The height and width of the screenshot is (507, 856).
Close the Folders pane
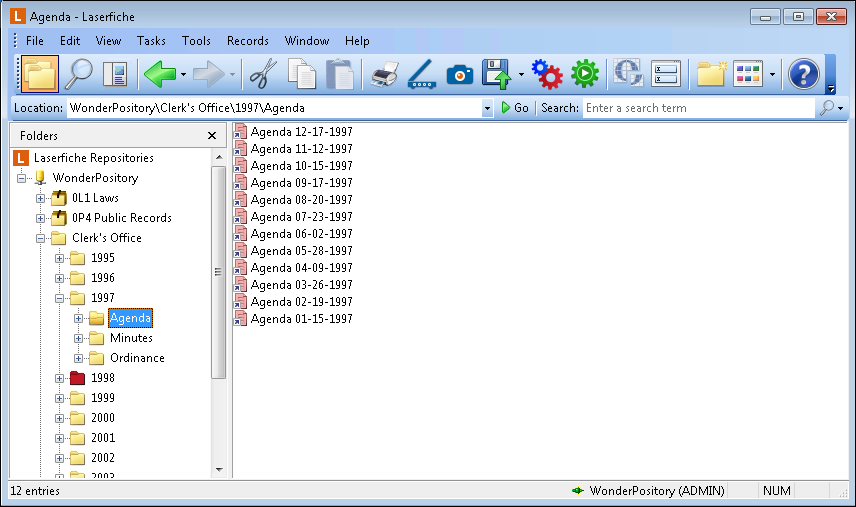(212, 135)
